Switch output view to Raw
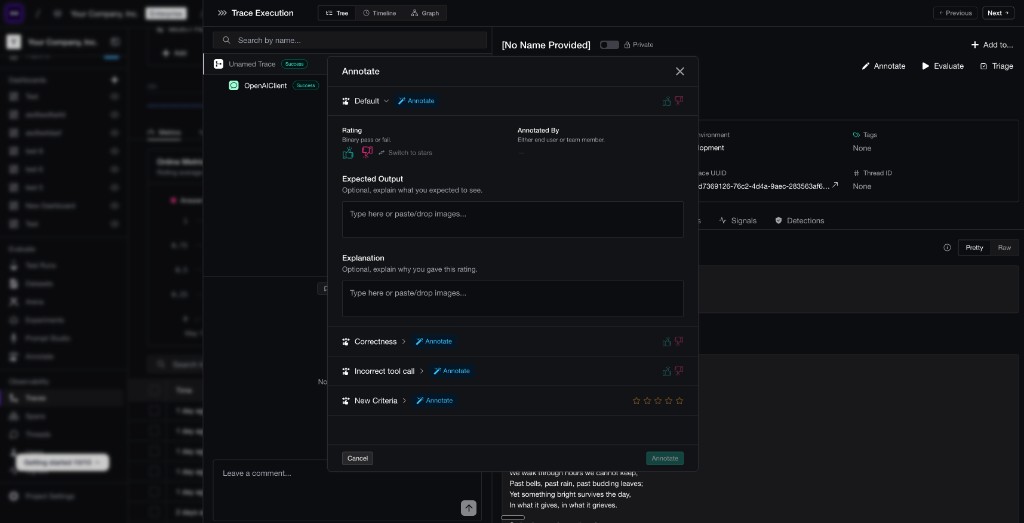The image size is (1024, 523). (1005, 247)
